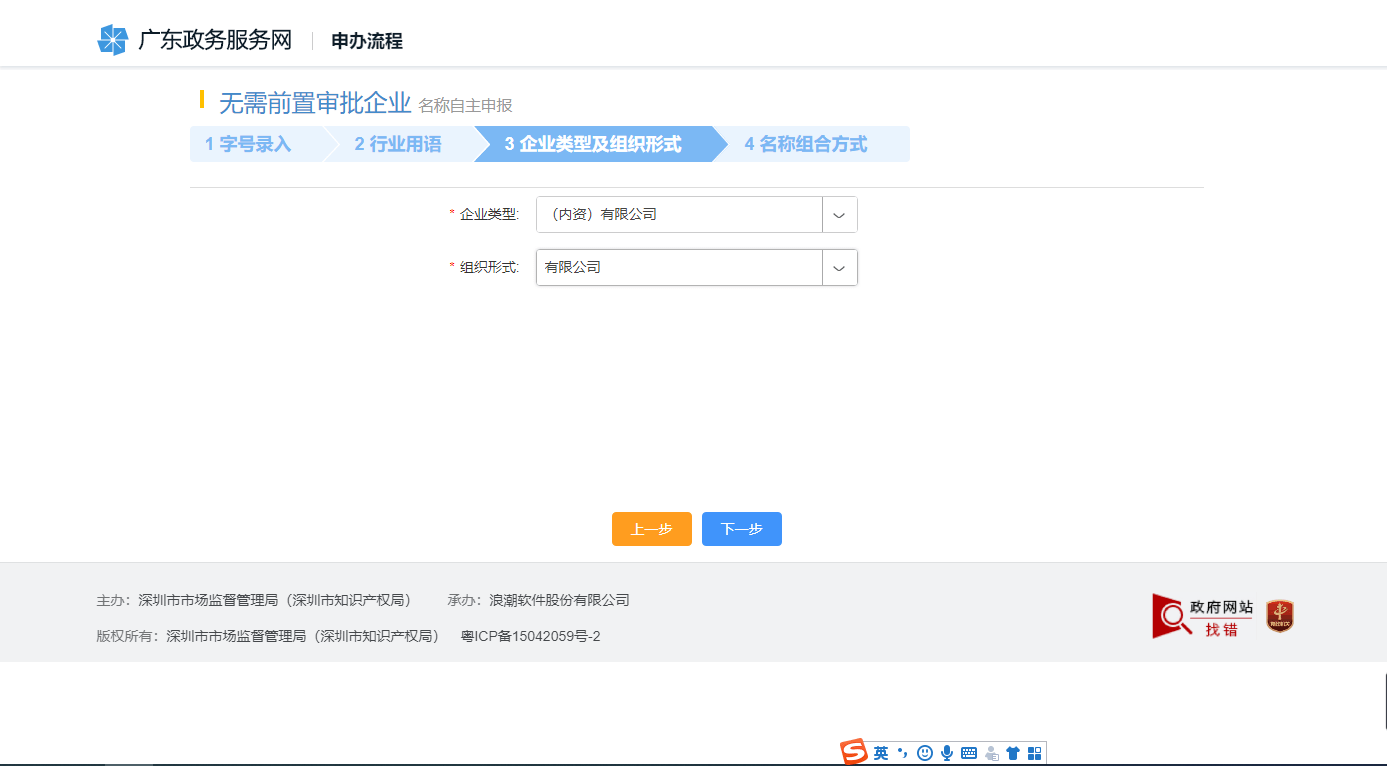Switch to step 2 行业用语 tab

[400, 144]
